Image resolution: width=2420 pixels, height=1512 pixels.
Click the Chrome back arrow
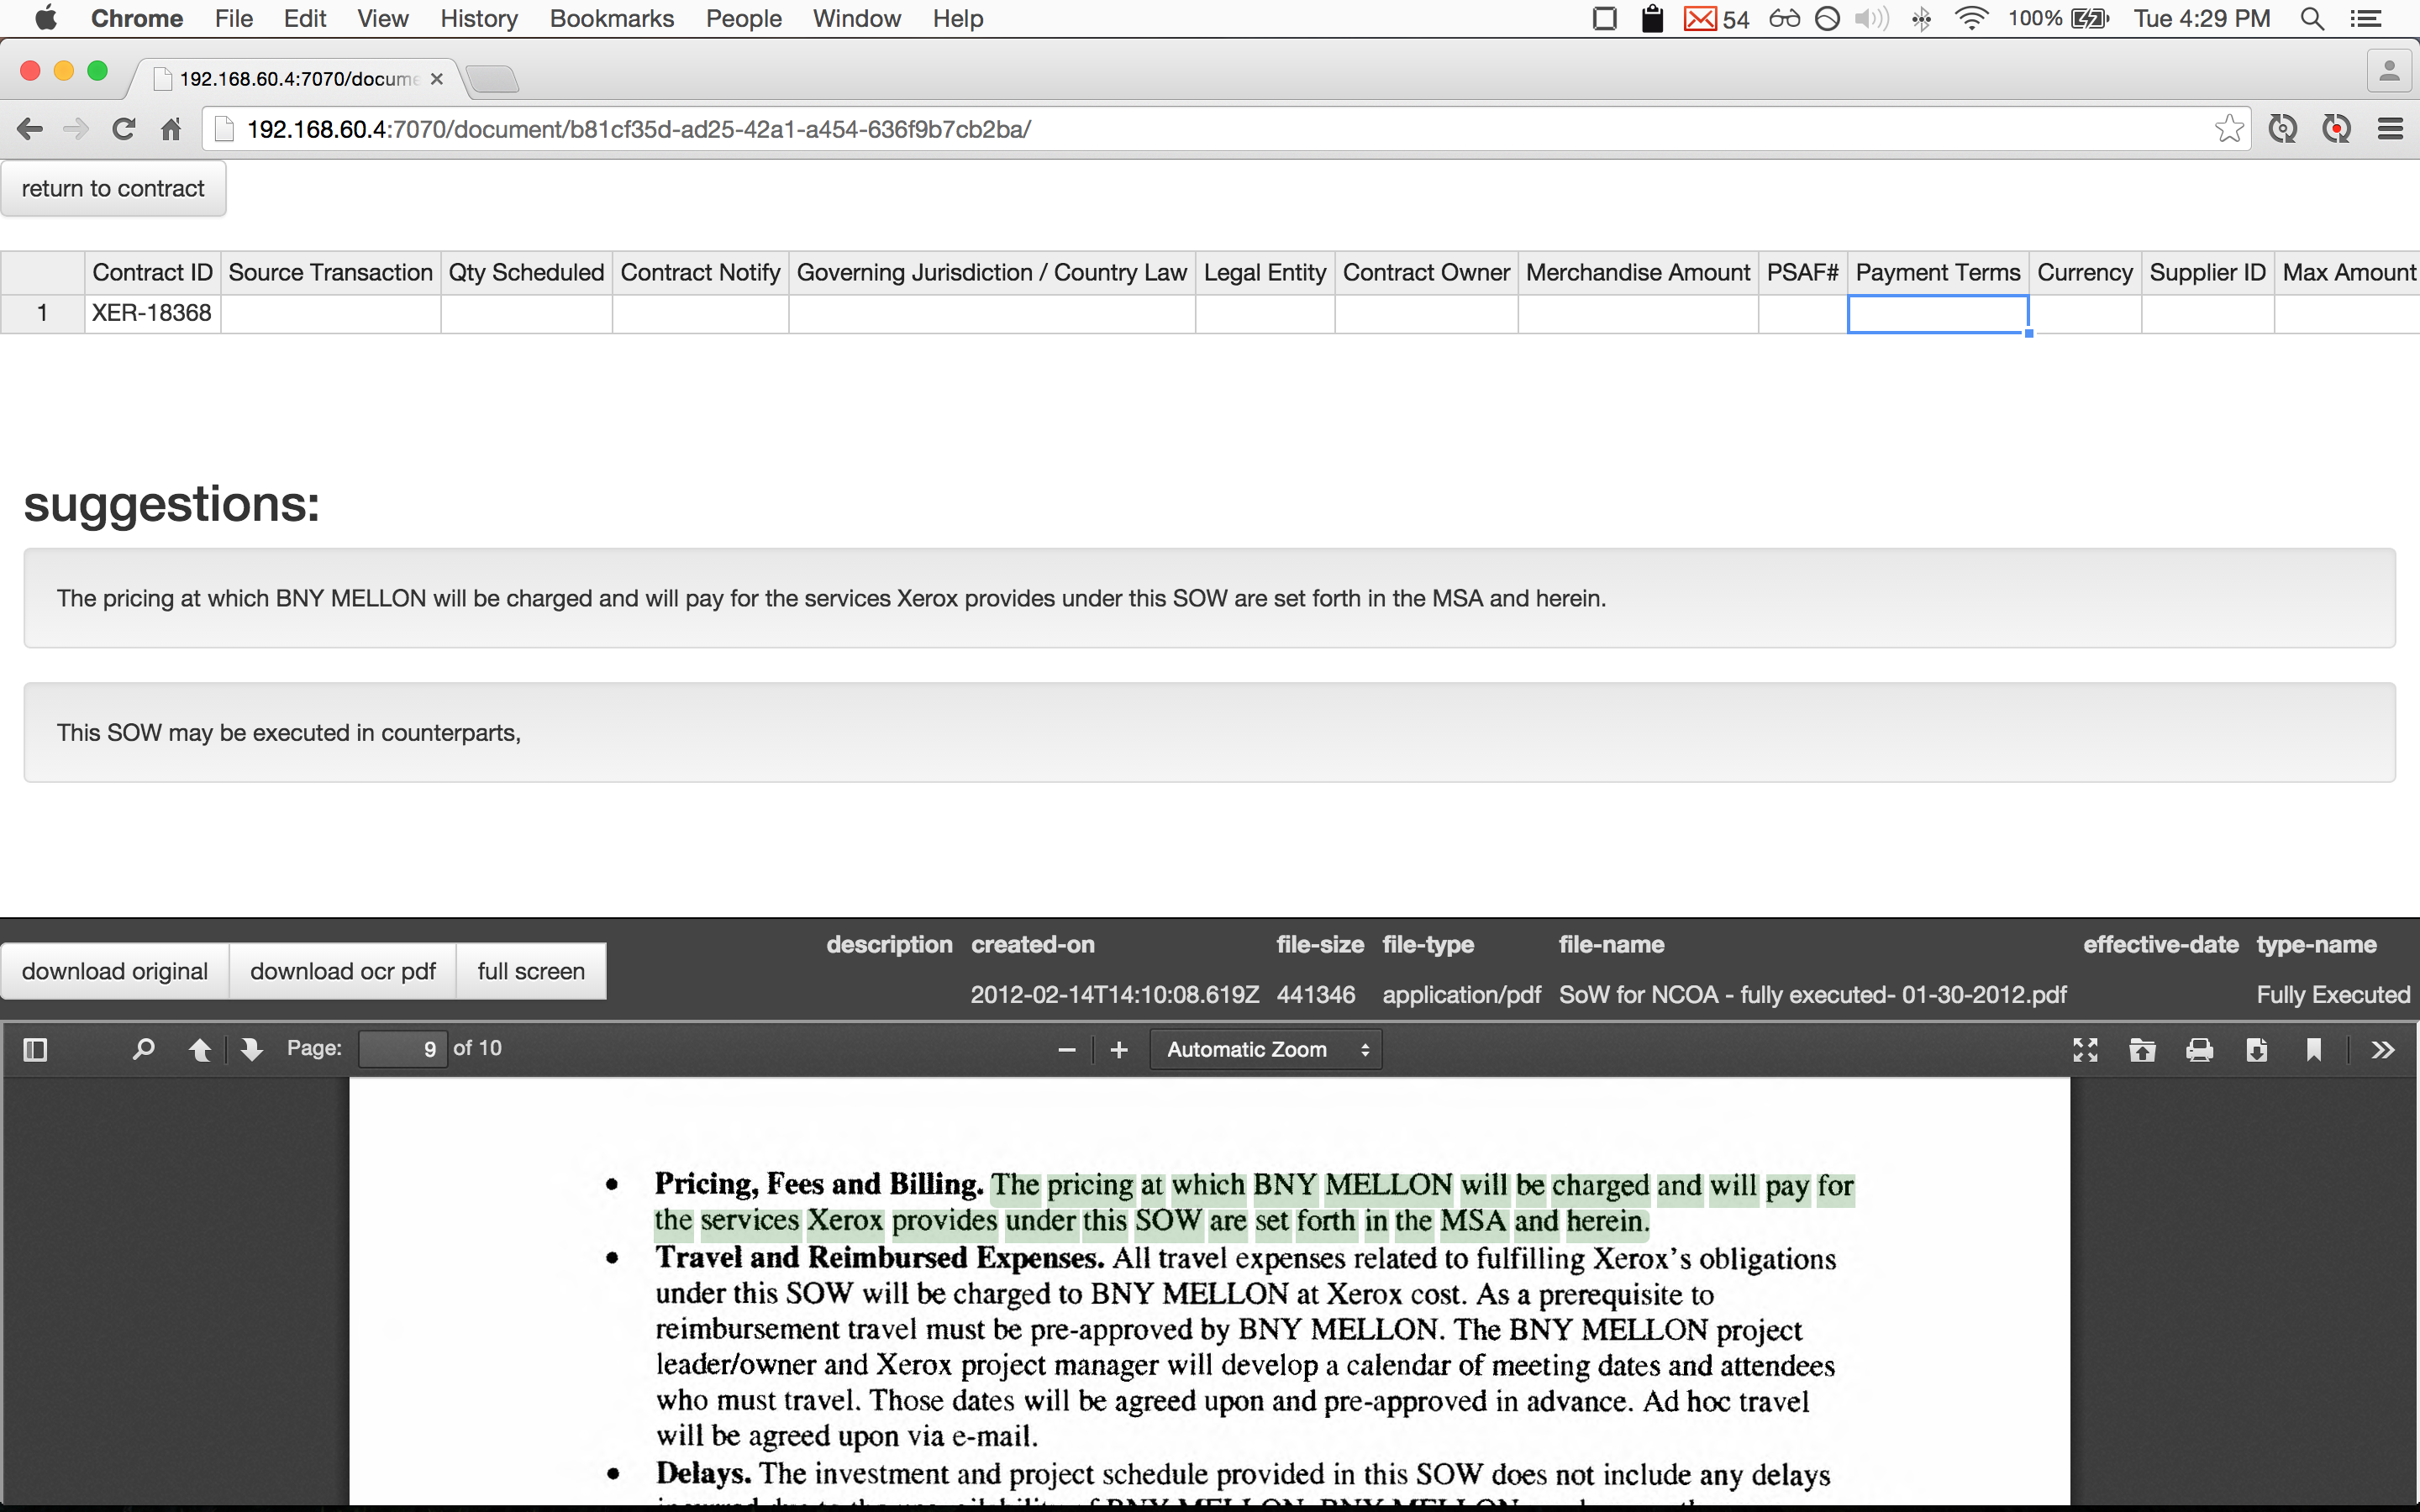pyautogui.click(x=30, y=129)
